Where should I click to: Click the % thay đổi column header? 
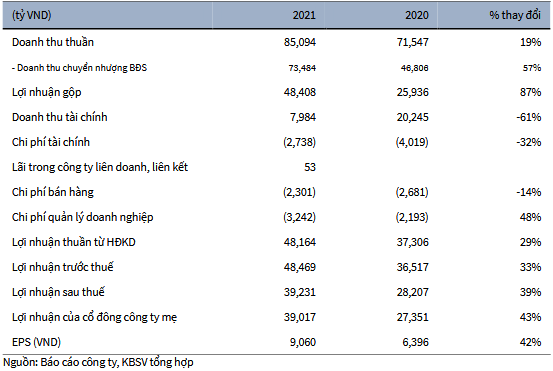(515, 15)
